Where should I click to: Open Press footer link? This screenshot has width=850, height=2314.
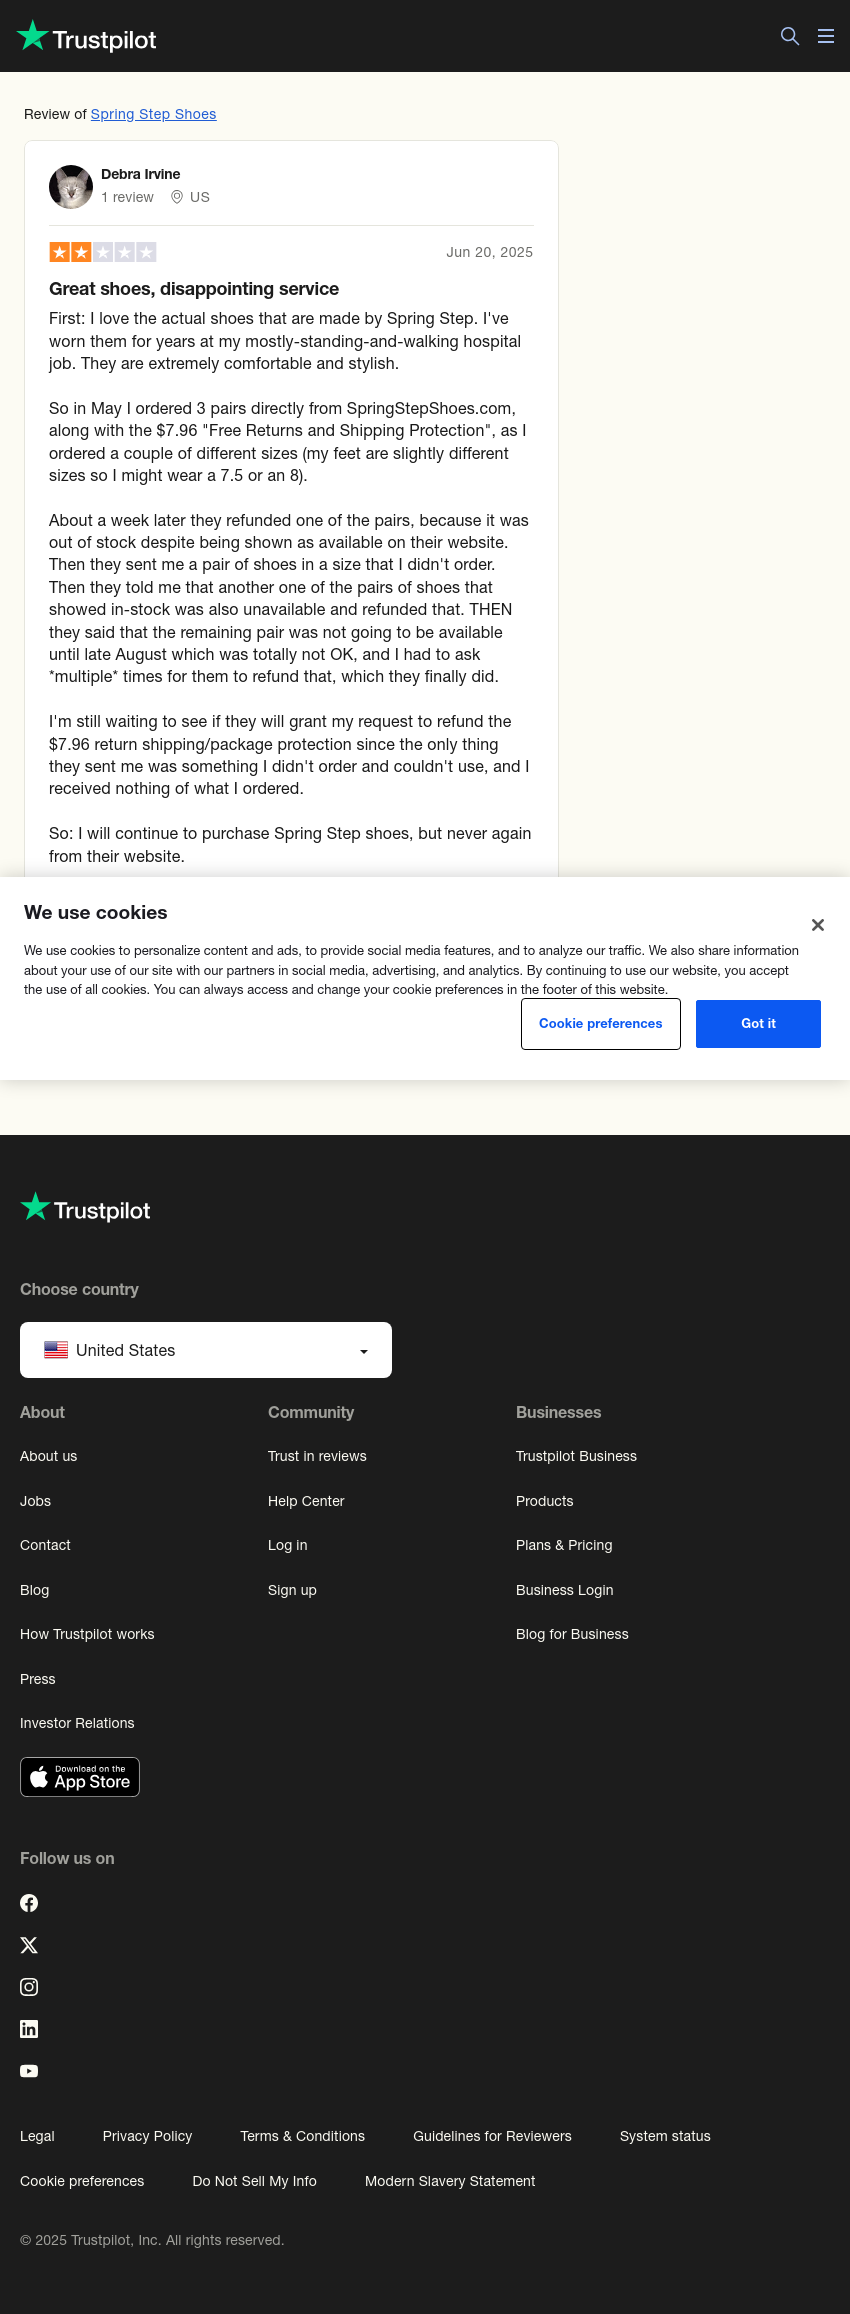[x=38, y=1679]
